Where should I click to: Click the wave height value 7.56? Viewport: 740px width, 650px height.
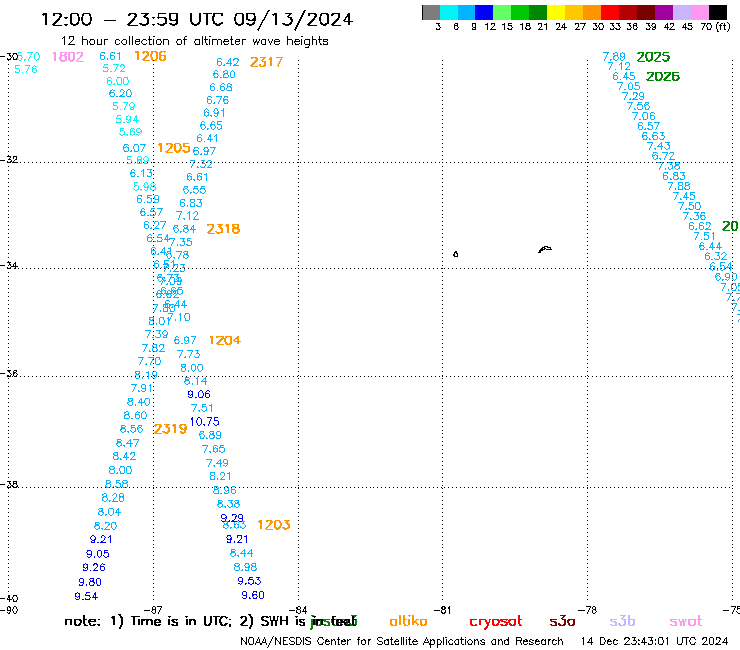point(639,106)
